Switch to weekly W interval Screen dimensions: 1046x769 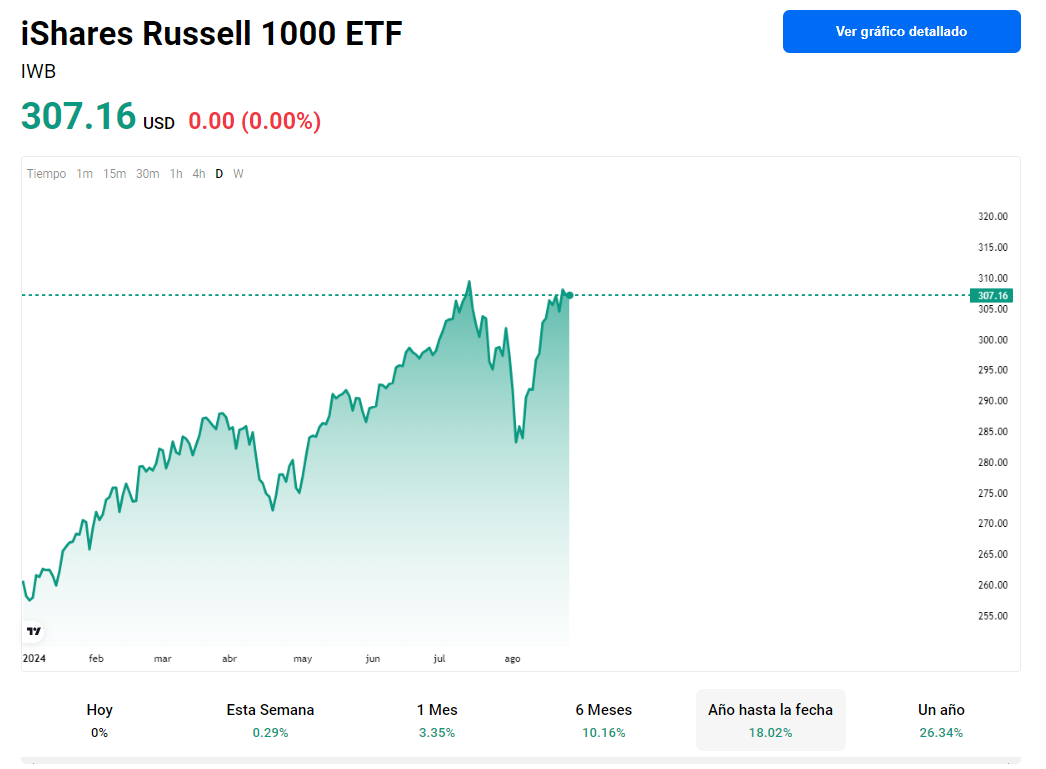pyautogui.click(x=238, y=174)
